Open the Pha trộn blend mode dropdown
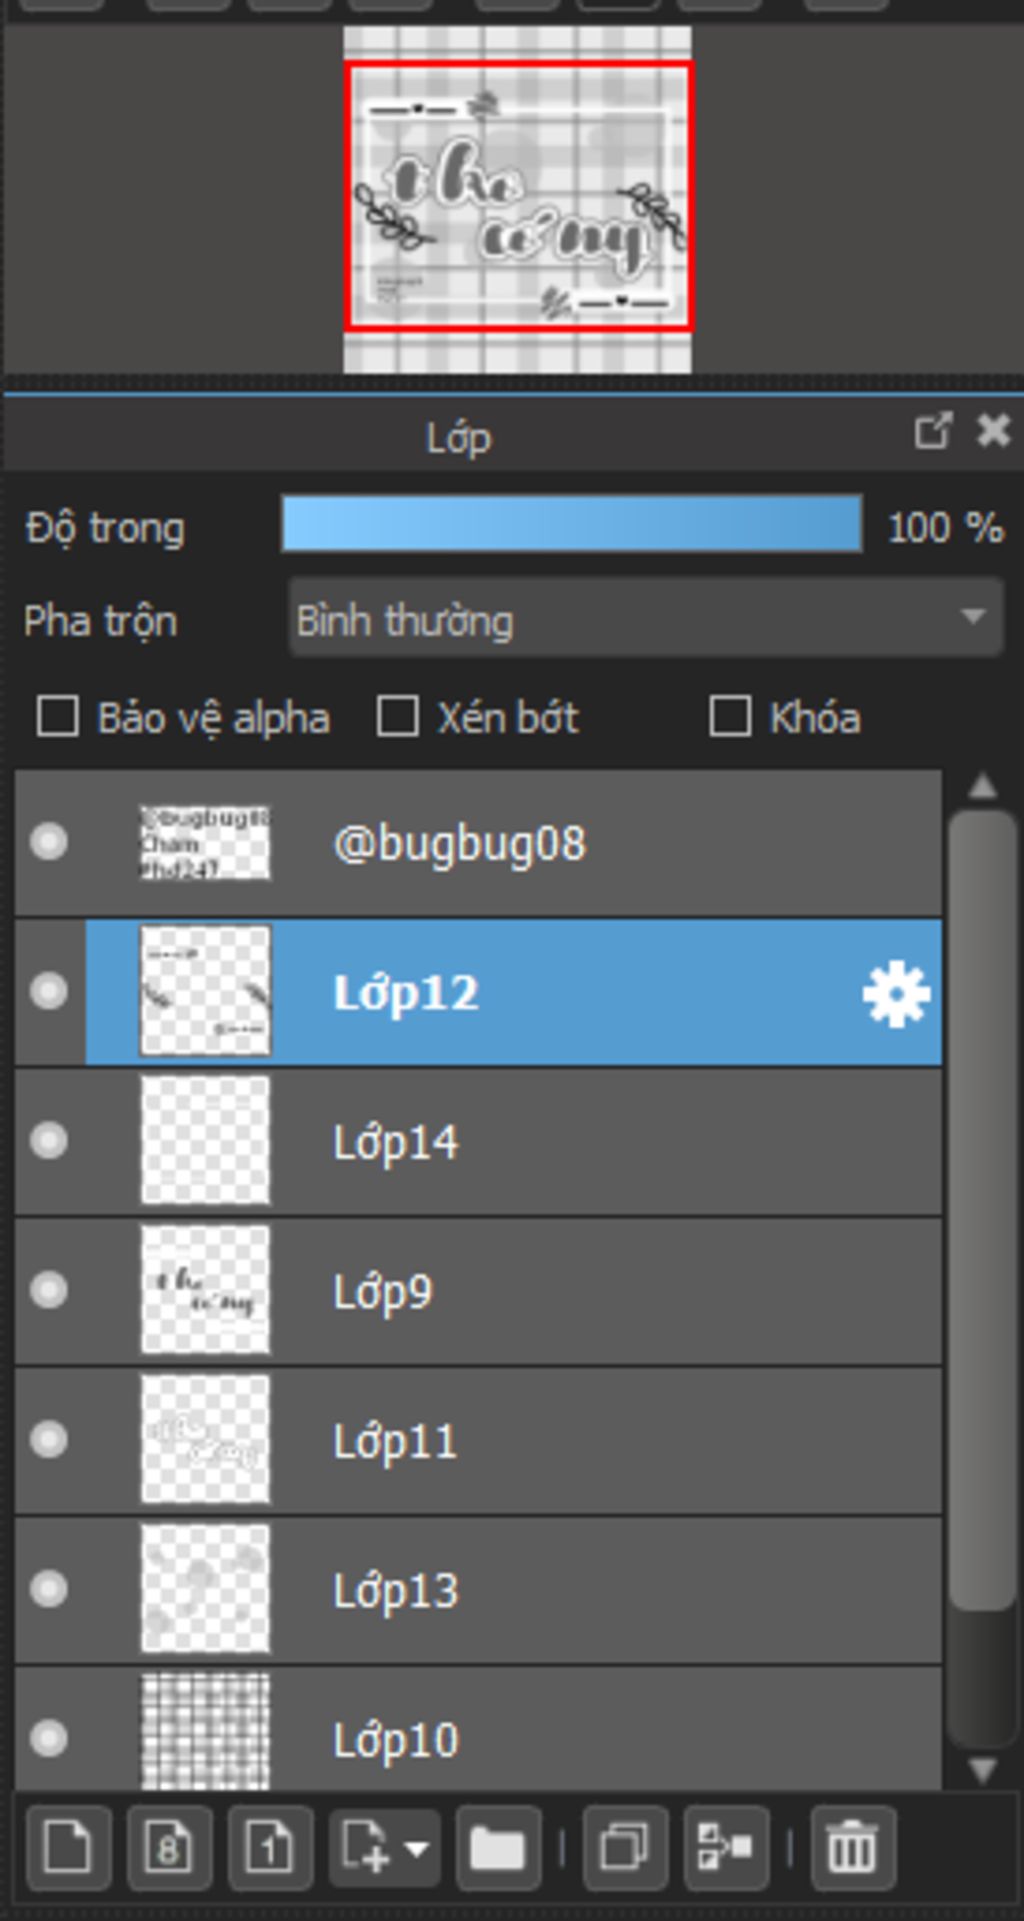 coord(646,618)
